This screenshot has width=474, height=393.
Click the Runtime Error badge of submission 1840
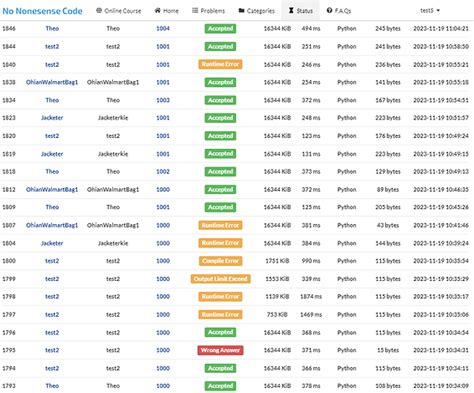click(x=220, y=64)
